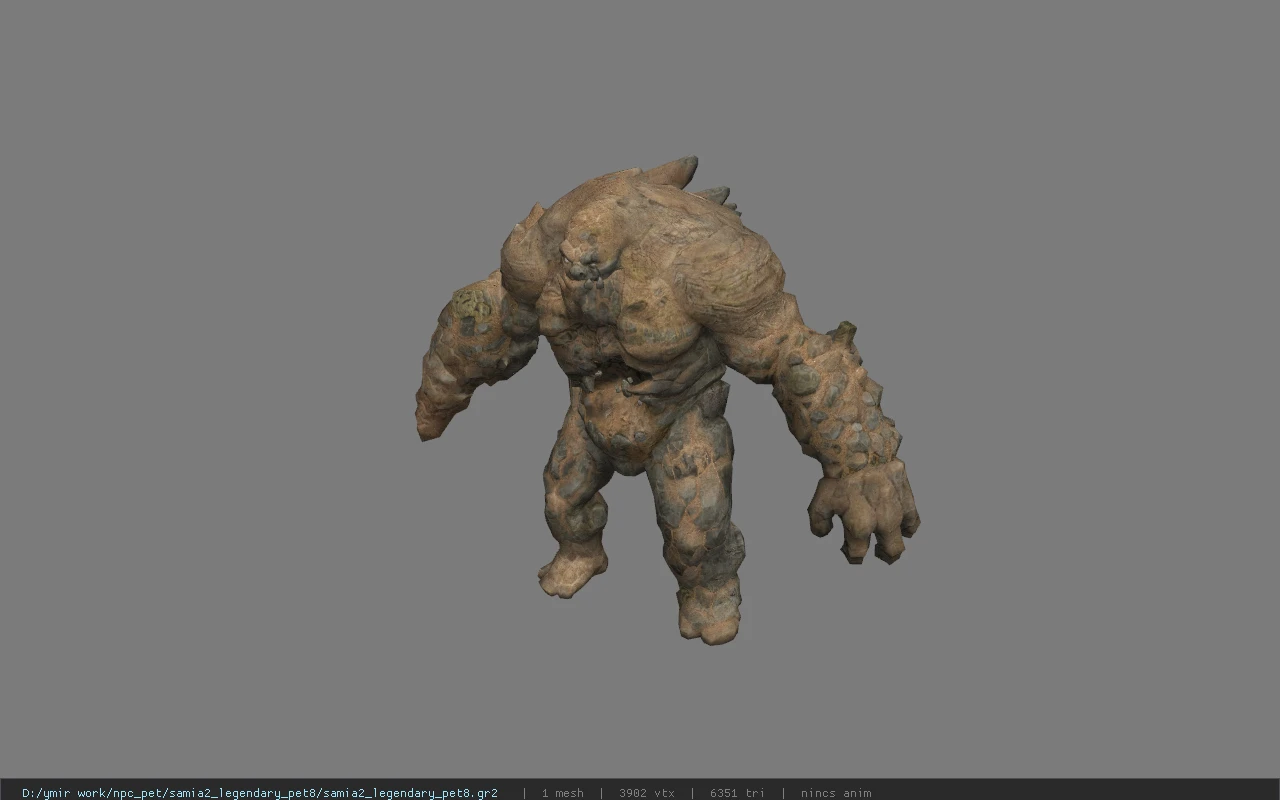Click the "6351 tri" triangle count

[737, 793]
